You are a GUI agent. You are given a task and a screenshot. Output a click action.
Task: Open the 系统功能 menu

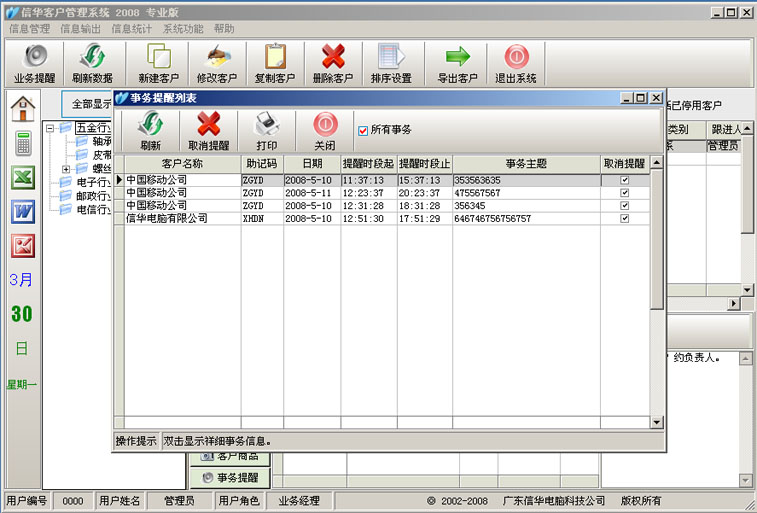point(183,29)
